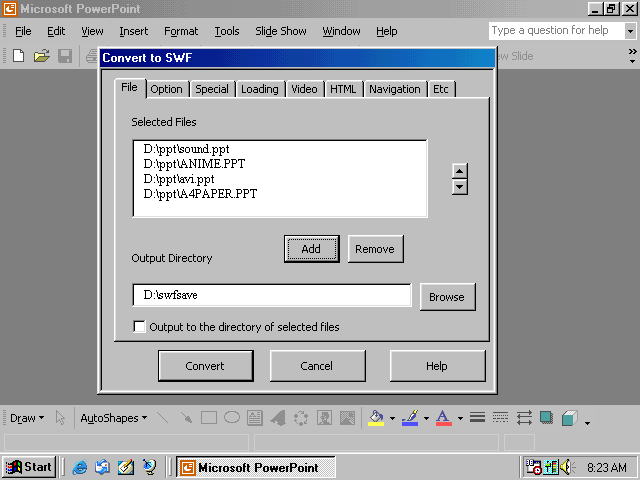Expand the top toolbar options chevron
The height and width of the screenshot is (480, 640).
coord(632,56)
